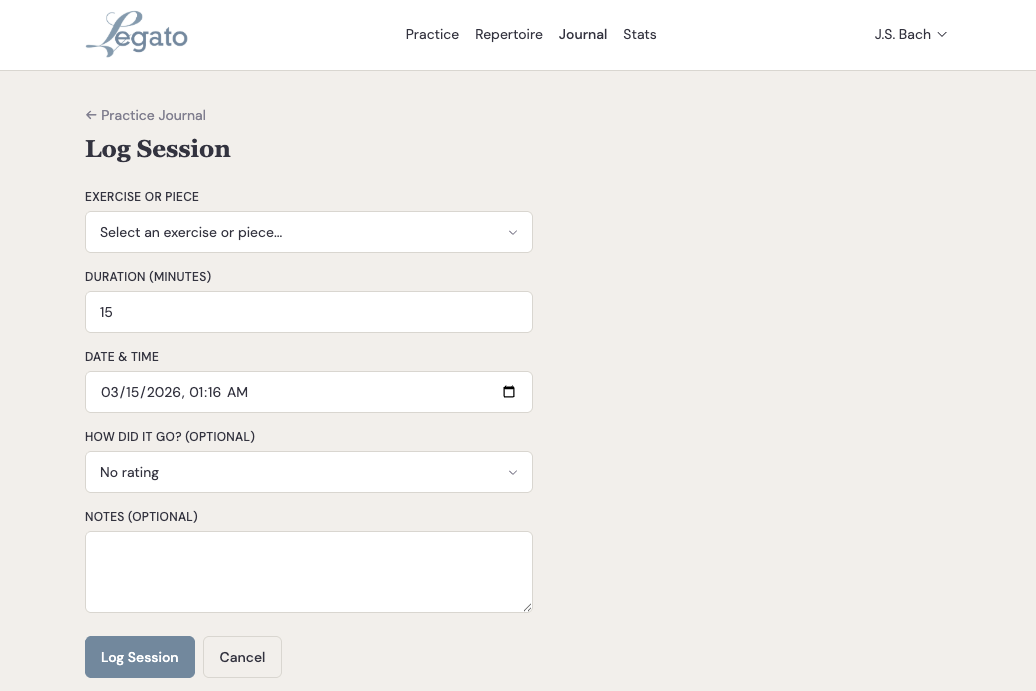
Task: Click the Duration minutes field
Action: coord(309,312)
